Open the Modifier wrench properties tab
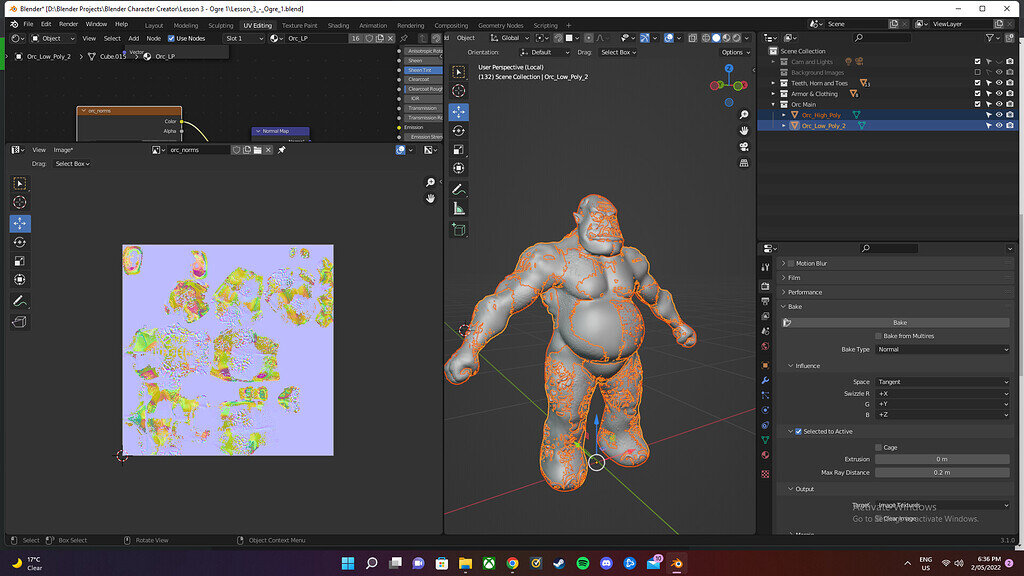1024x576 pixels. [x=765, y=380]
